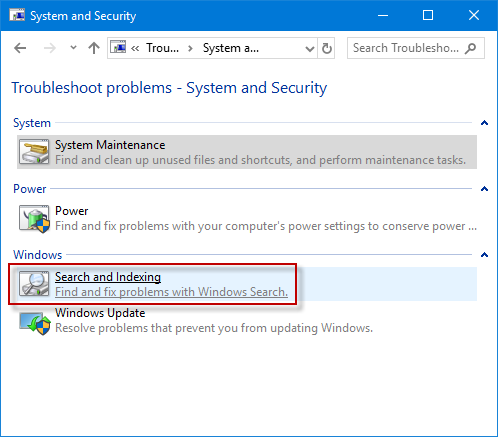
Task: Close the System and Security window
Action: (x=474, y=15)
